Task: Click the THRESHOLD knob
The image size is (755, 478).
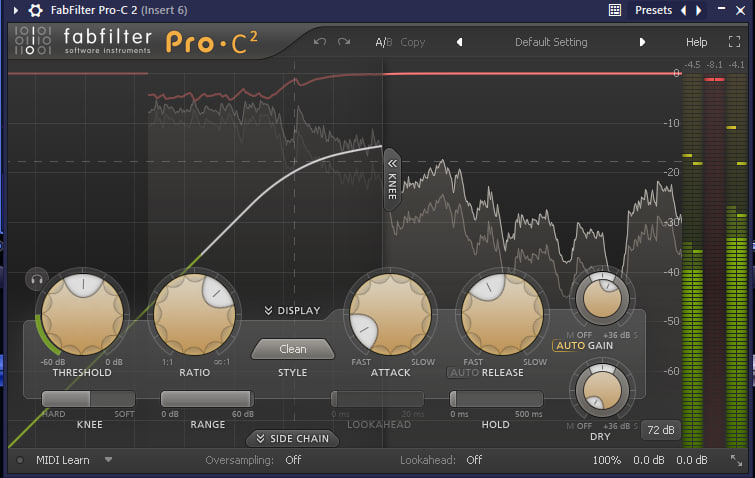Action: [x=82, y=315]
